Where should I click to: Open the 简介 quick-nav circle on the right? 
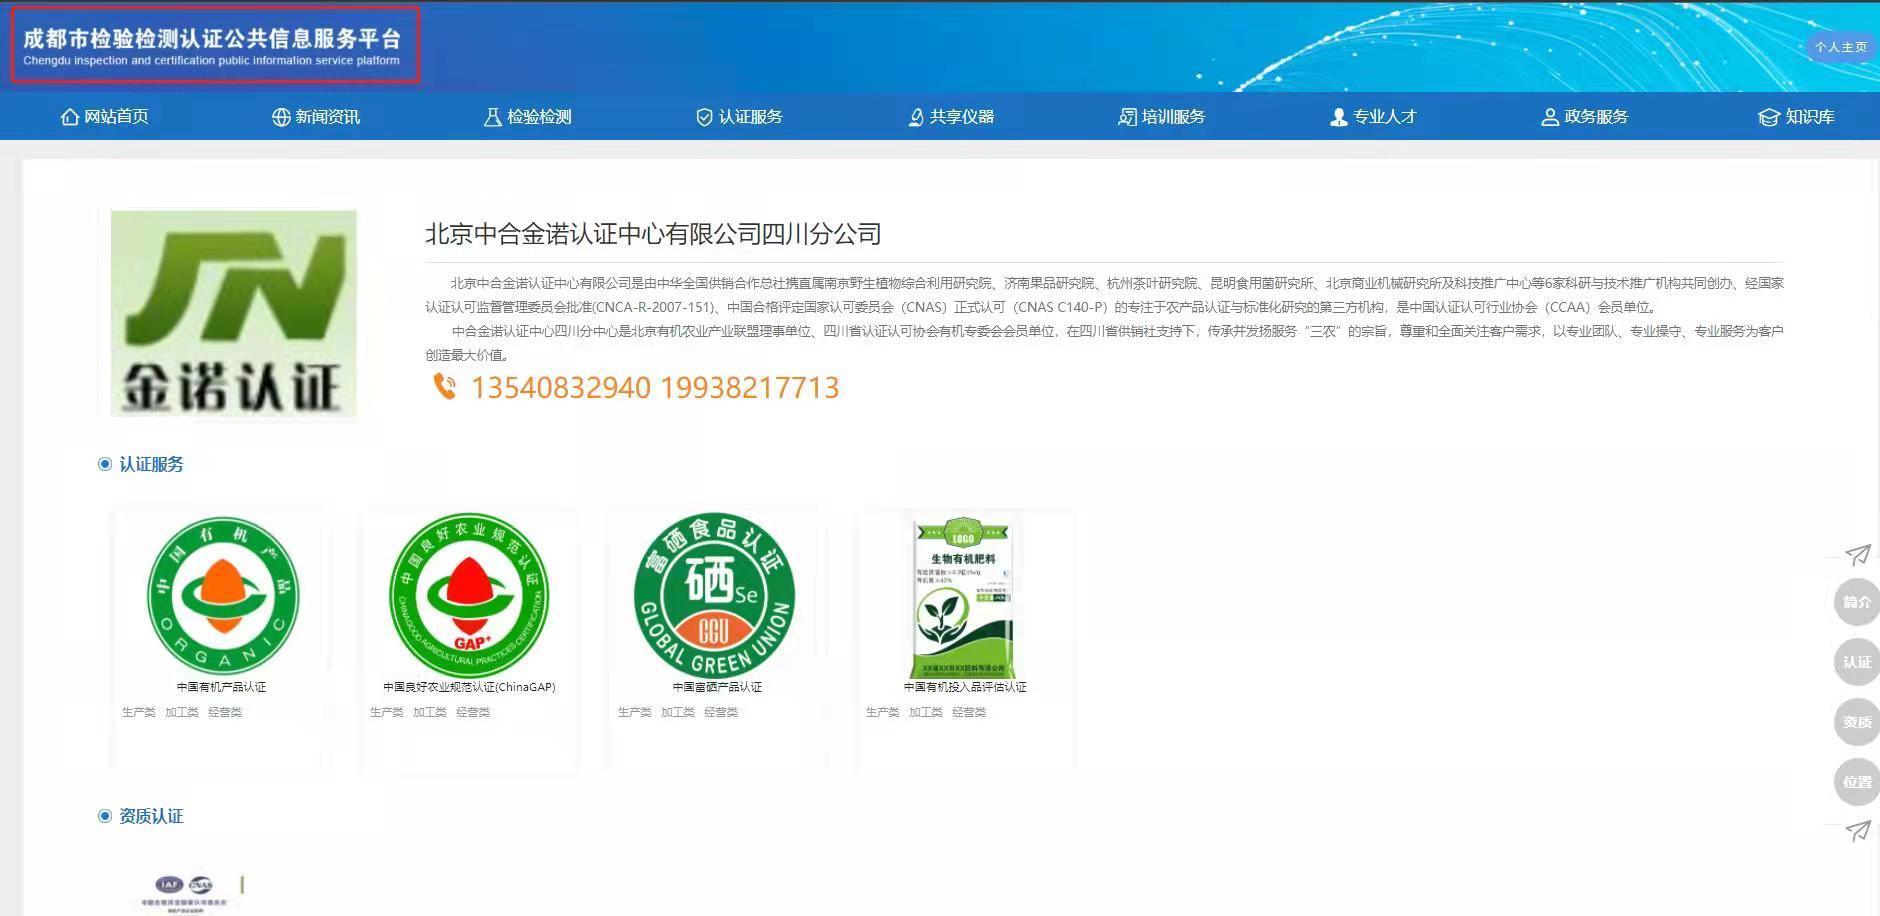point(1857,602)
